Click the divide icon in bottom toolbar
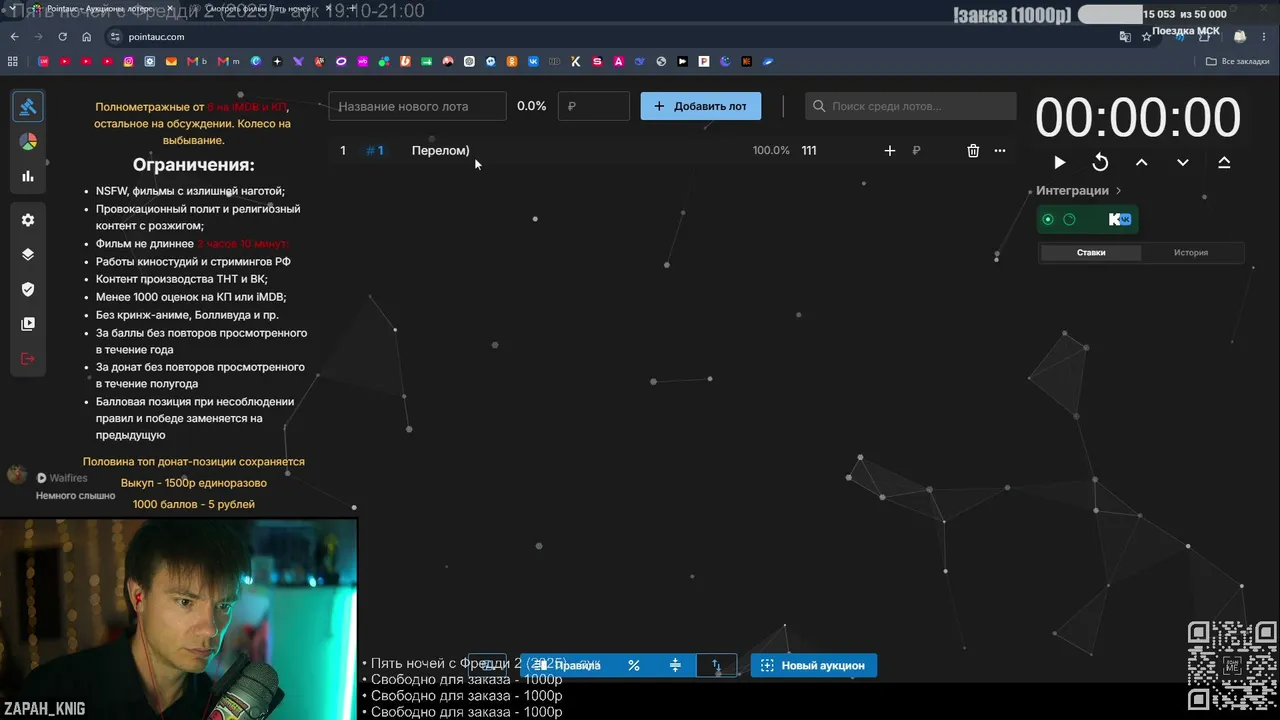The image size is (1280, 720). point(675,665)
